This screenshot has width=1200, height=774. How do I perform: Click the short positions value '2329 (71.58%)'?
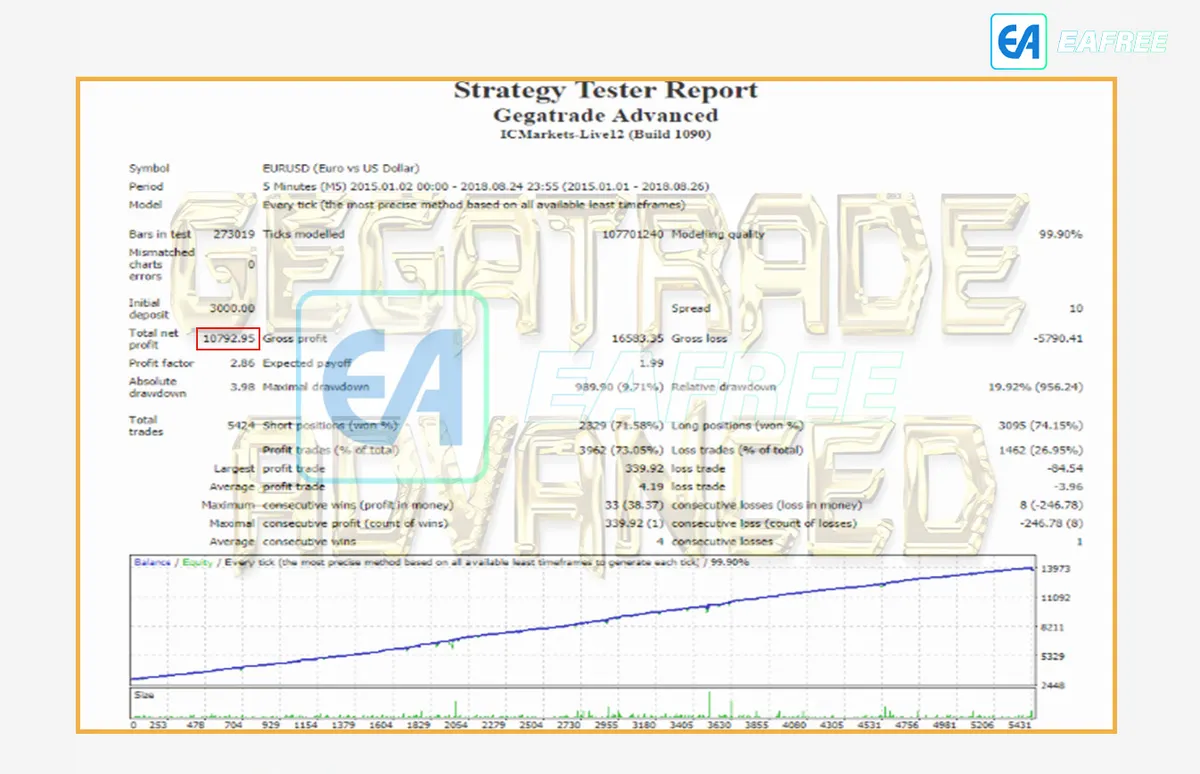[622, 426]
